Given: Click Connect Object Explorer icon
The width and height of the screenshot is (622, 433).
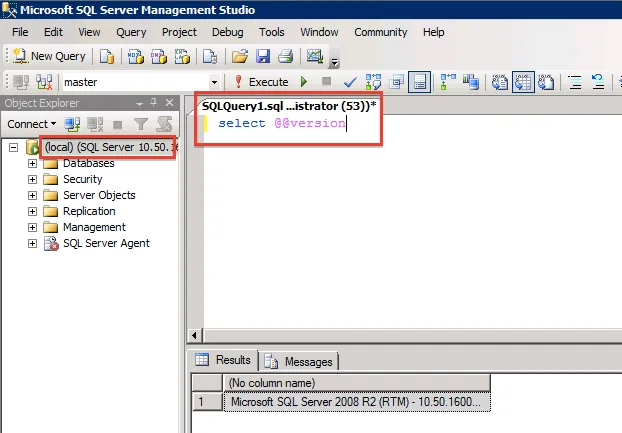Looking at the screenshot, I should [72, 125].
